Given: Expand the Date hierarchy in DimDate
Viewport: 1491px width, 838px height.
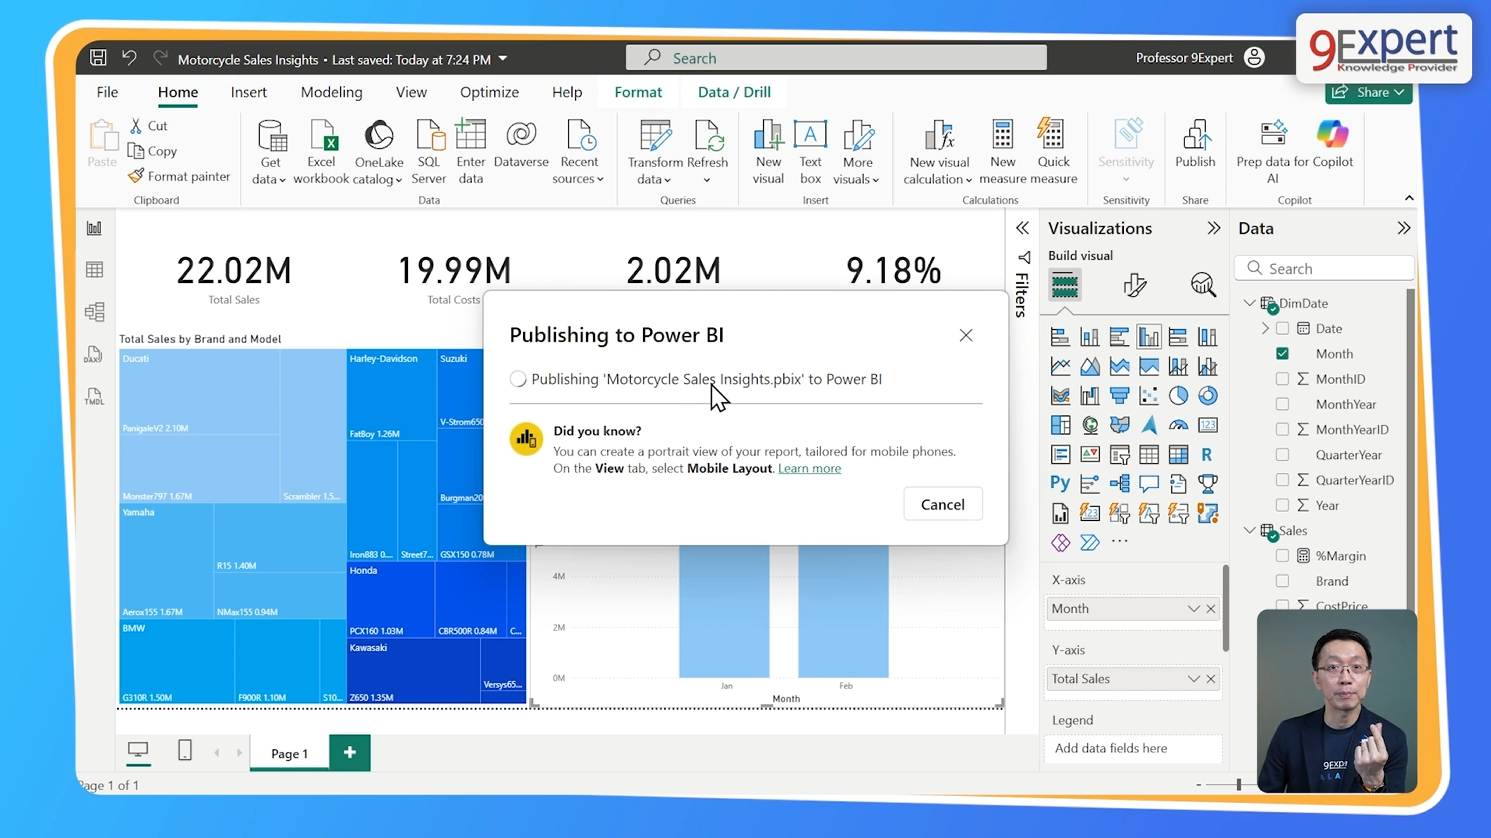Looking at the screenshot, I should click(x=1266, y=328).
